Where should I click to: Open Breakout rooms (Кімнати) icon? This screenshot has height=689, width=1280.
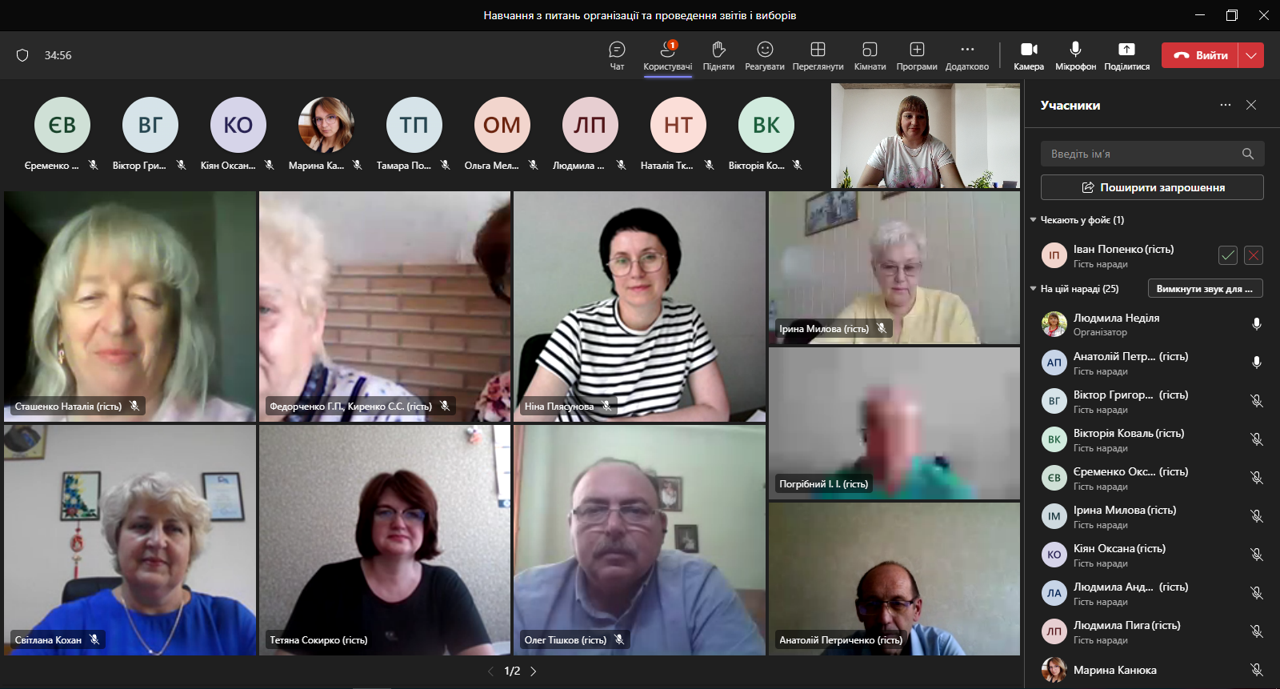869,50
